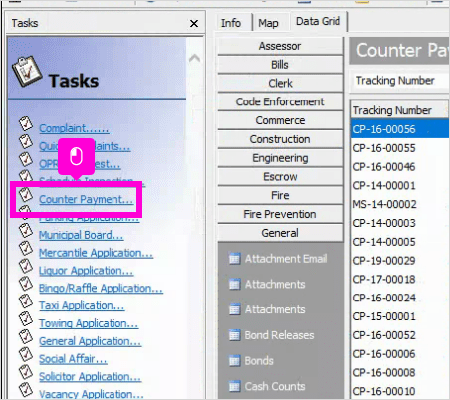450x400 pixels.
Task: Click the grid icon beside Attachment Email
Action: (234, 259)
